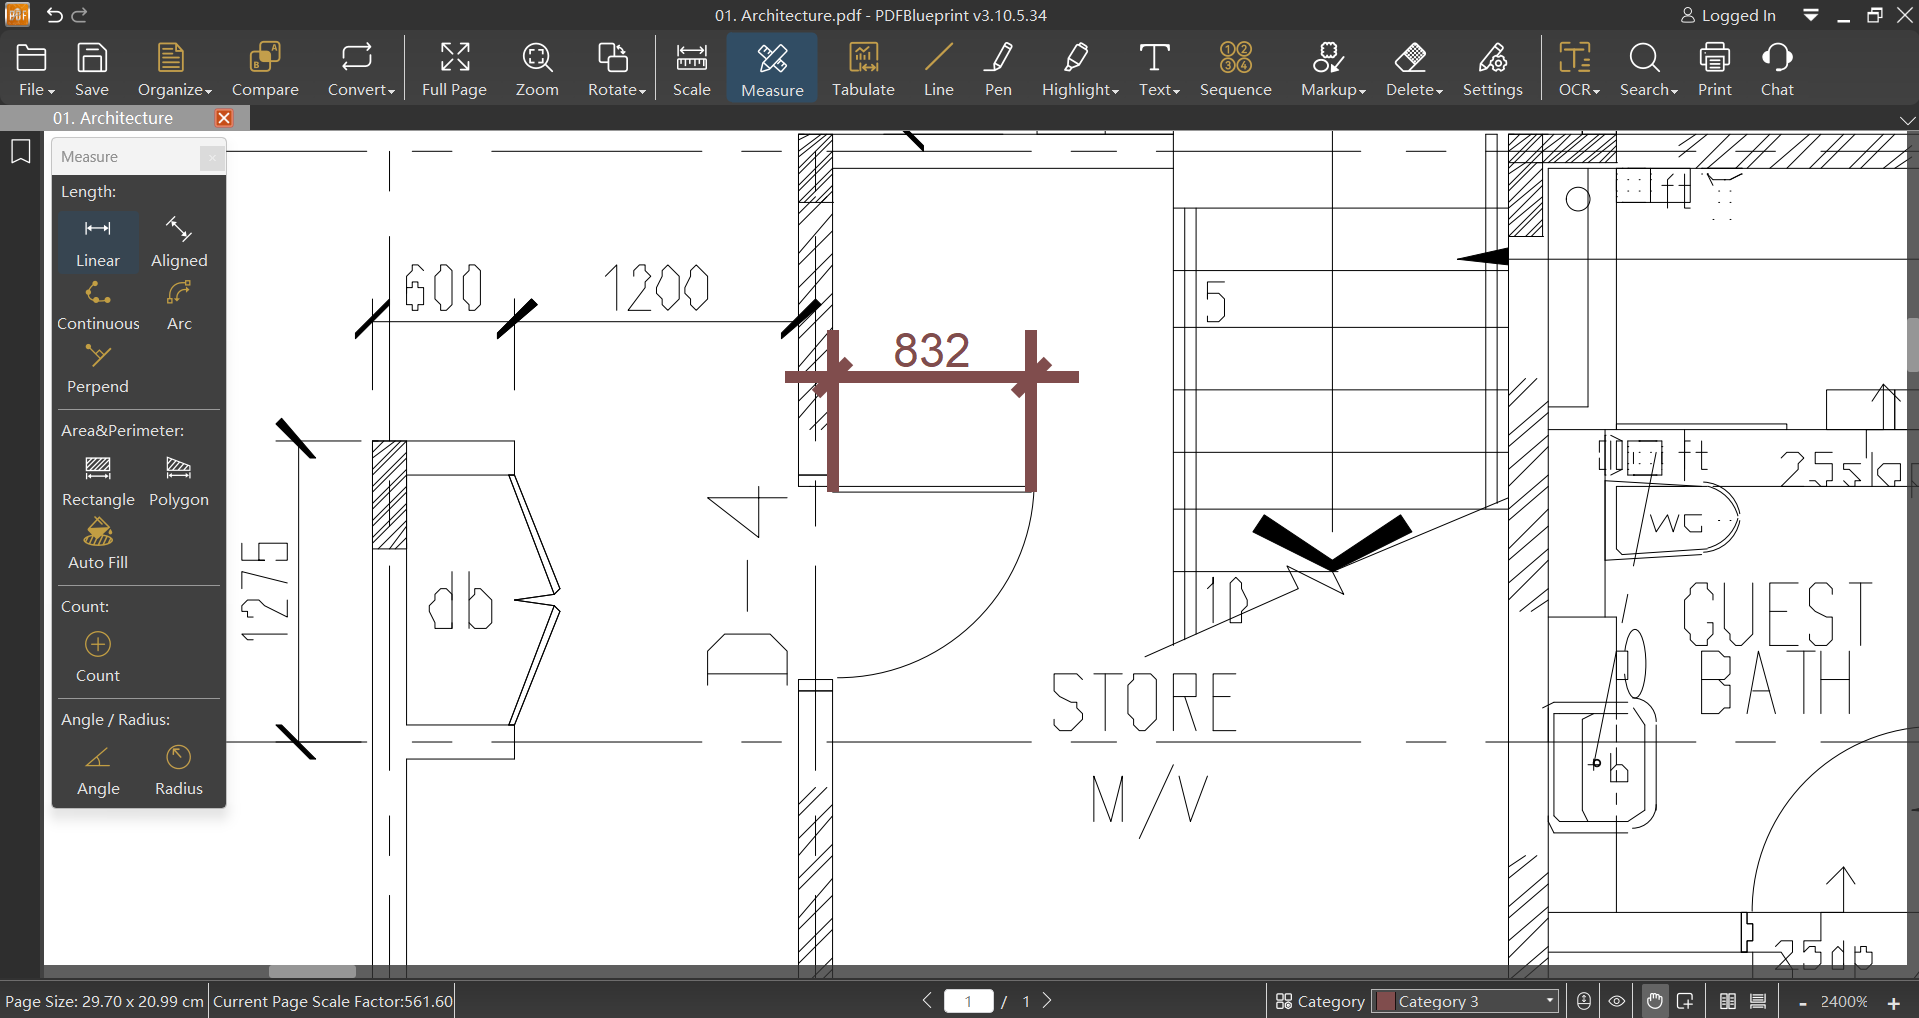This screenshot has width=1919, height=1018.
Task: Toggle annotation visibility eye icon
Action: click(x=1617, y=1001)
